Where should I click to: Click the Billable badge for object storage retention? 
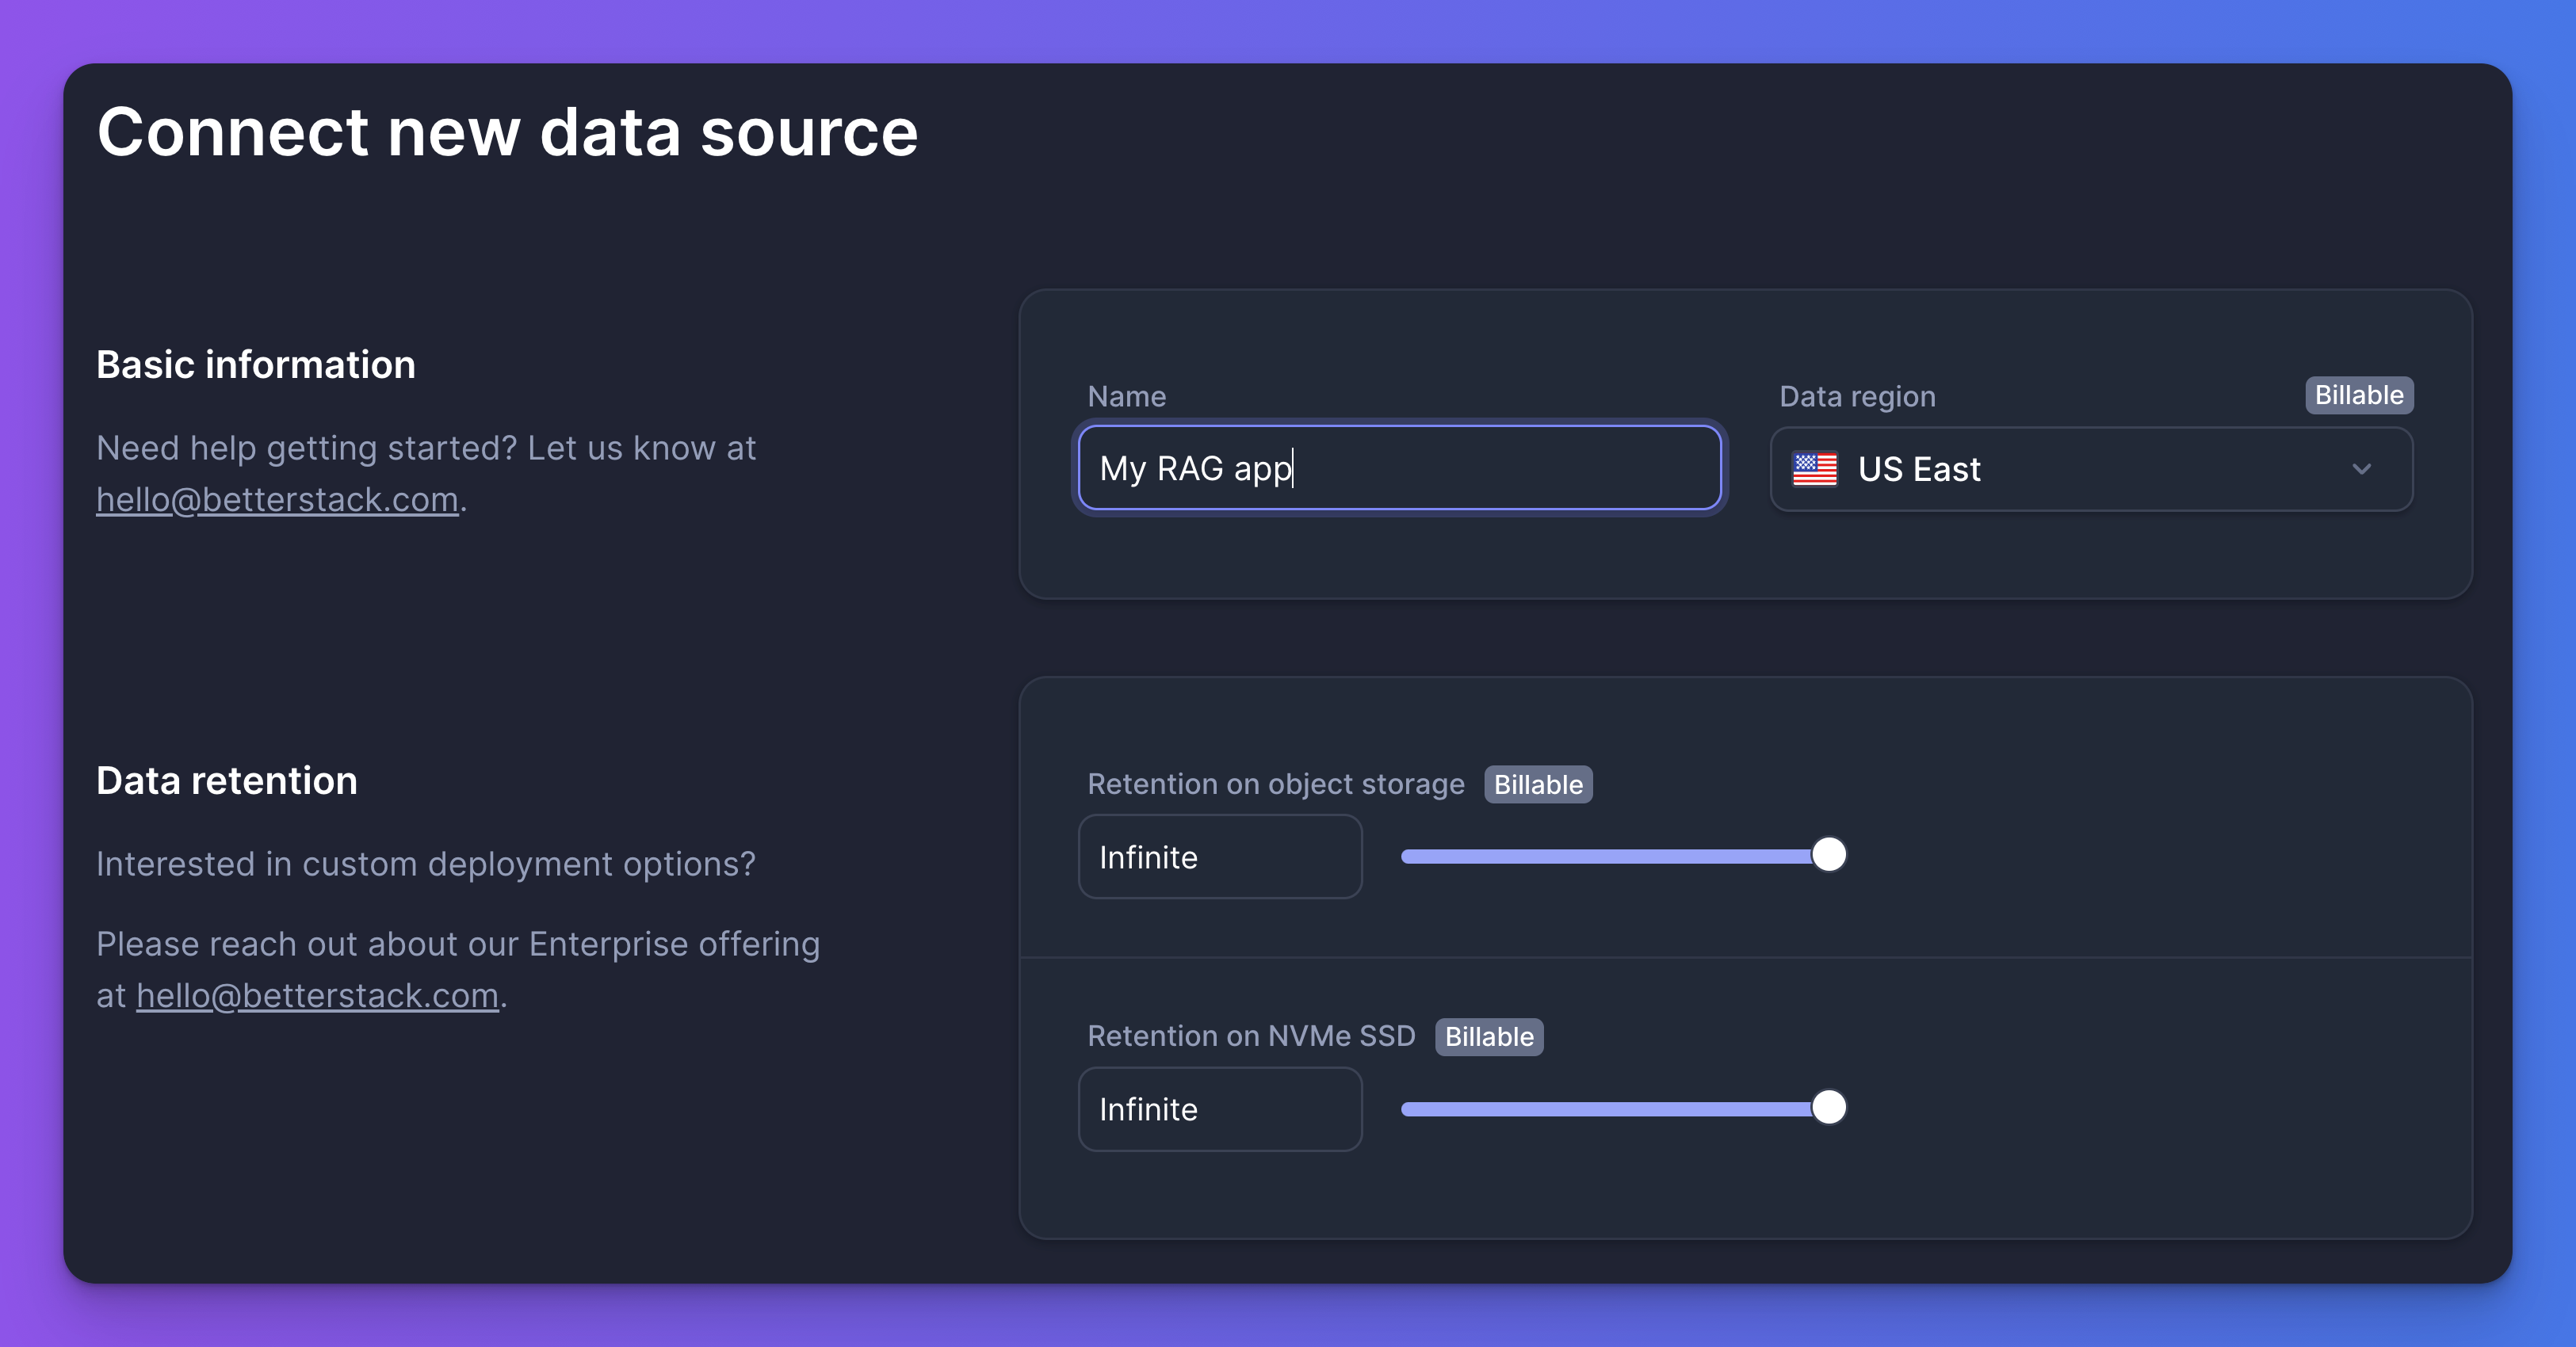click(1538, 784)
